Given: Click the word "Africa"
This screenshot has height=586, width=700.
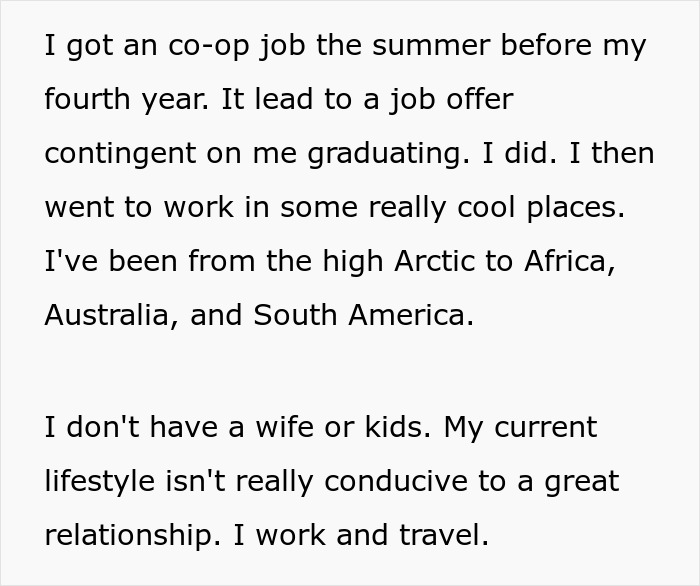Looking at the screenshot, I should click(561, 262).
